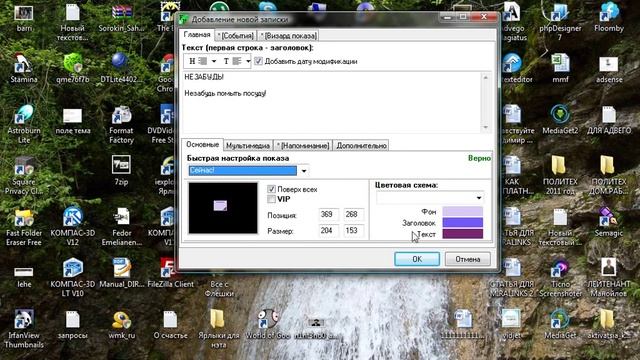The width and height of the screenshot is (640, 360).
Task: Click the 'Отмена' button
Action: coord(468,259)
